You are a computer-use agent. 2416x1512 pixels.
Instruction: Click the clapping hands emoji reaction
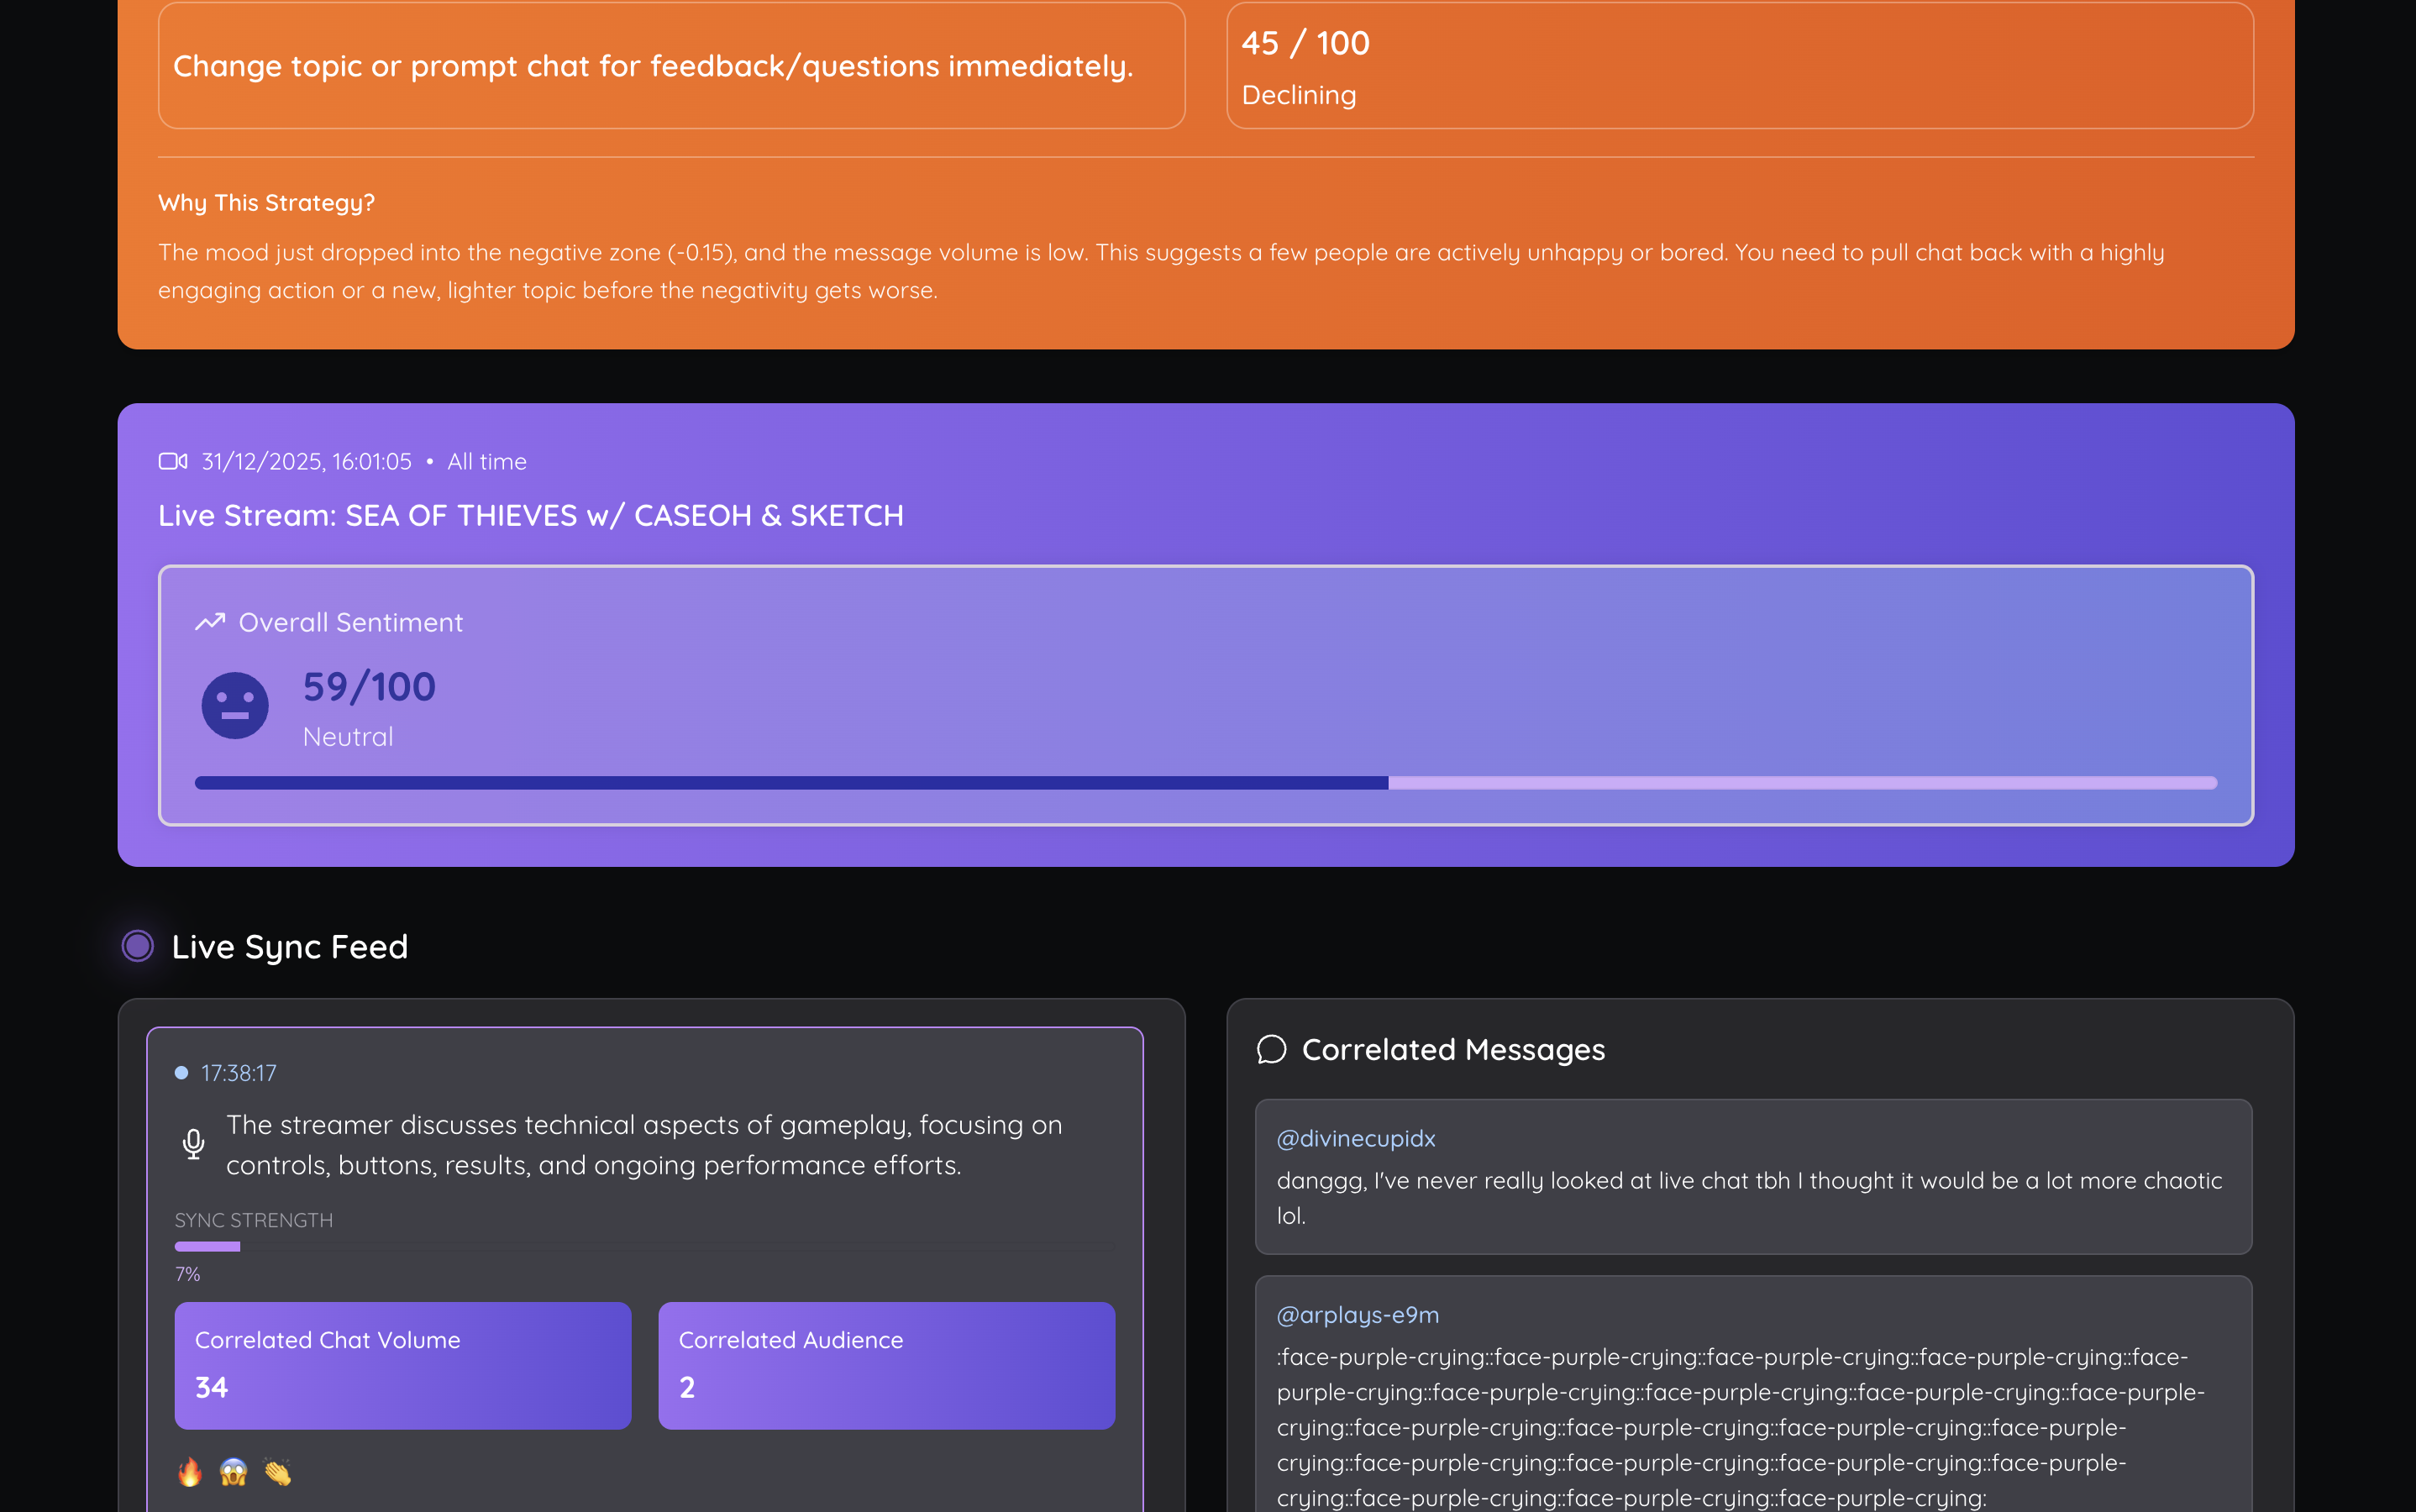(278, 1472)
